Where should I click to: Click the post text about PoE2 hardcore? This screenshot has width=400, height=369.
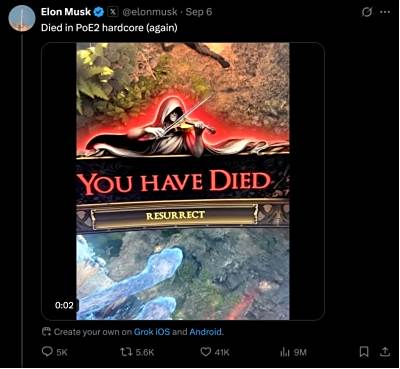(109, 28)
